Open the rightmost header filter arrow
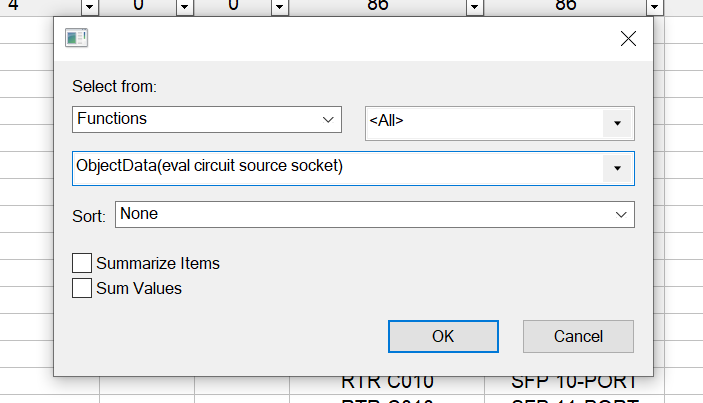This screenshot has width=703, height=403. pyautogui.click(x=654, y=7)
